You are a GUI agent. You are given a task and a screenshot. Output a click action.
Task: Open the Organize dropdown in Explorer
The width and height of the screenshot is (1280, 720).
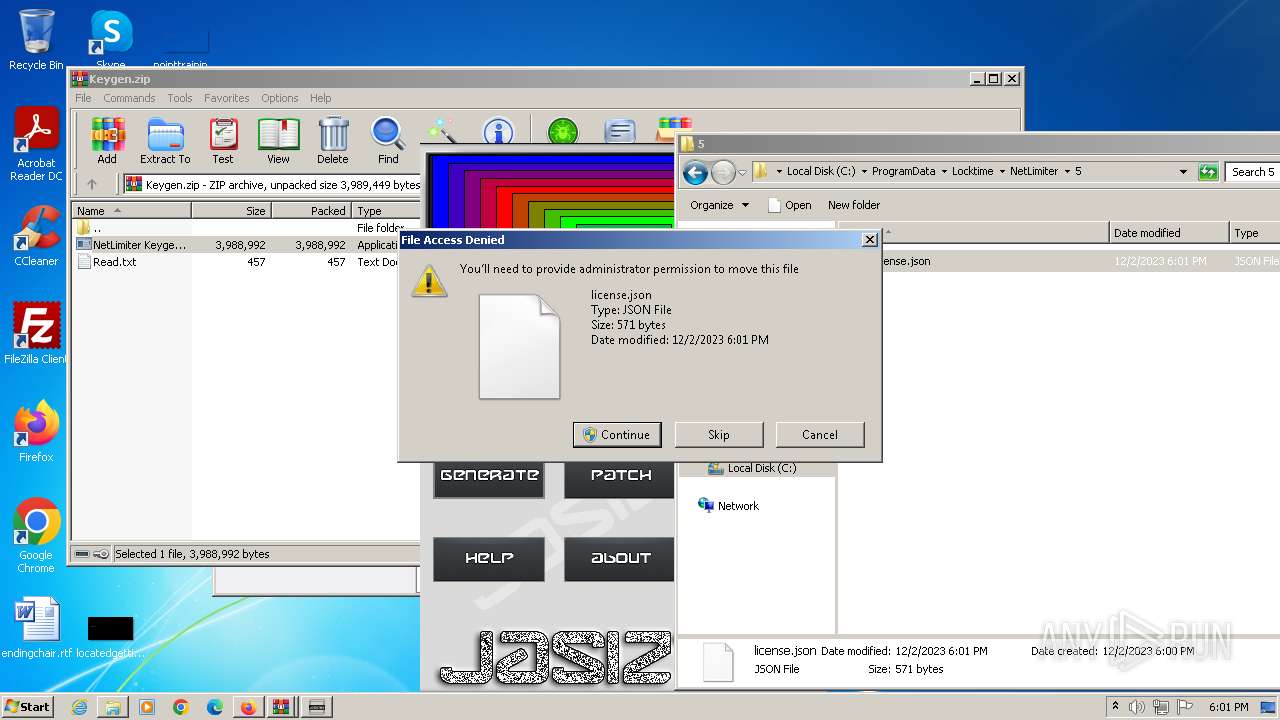(x=719, y=205)
